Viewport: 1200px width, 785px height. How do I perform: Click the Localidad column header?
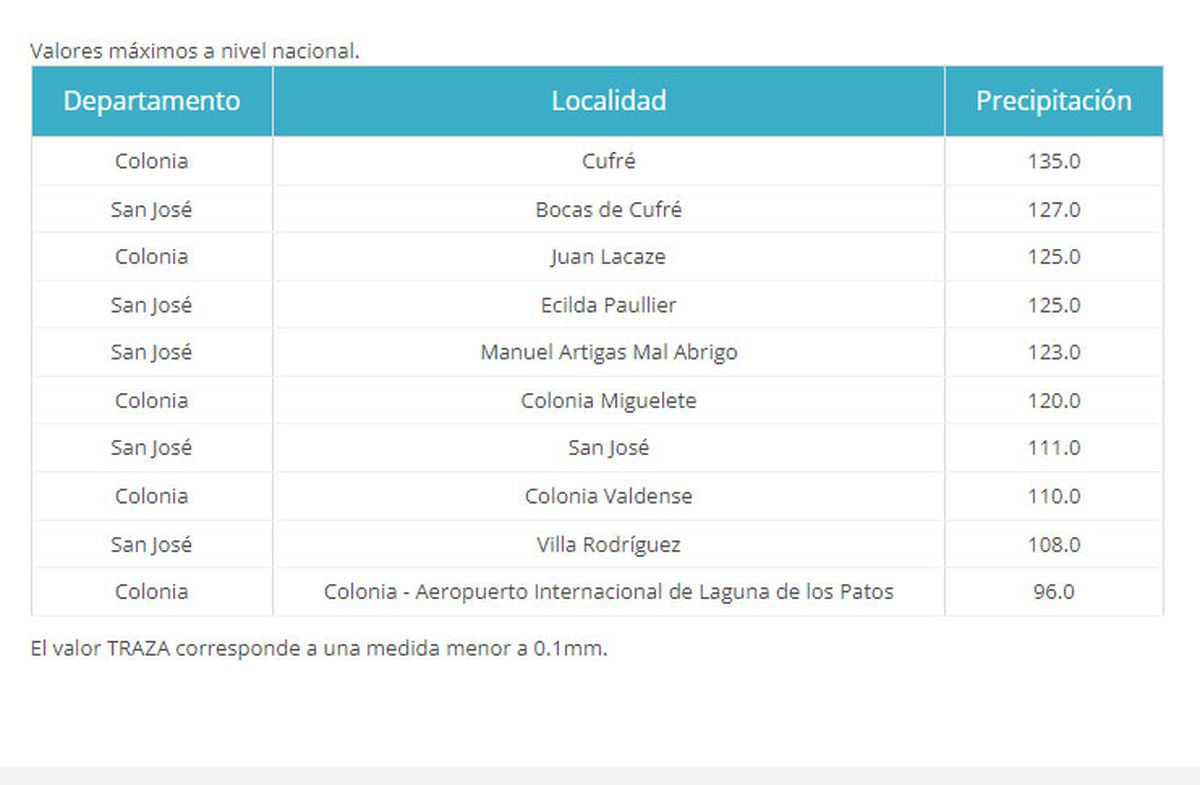click(608, 101)
